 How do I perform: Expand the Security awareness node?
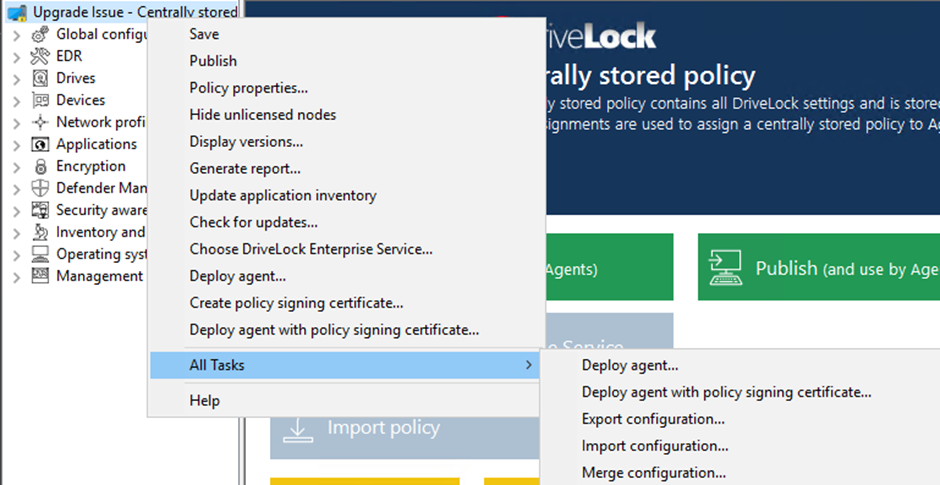17,211
